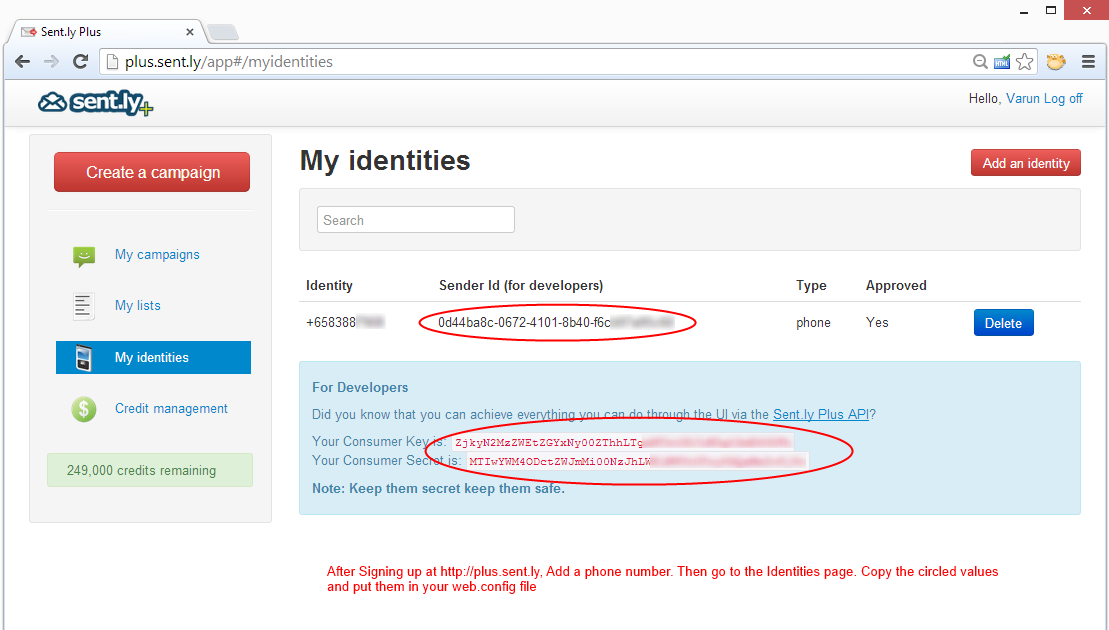
Task: Click the zoom magnifier icon in address bar
Action: pyautogui.click(x=980, y=62)
